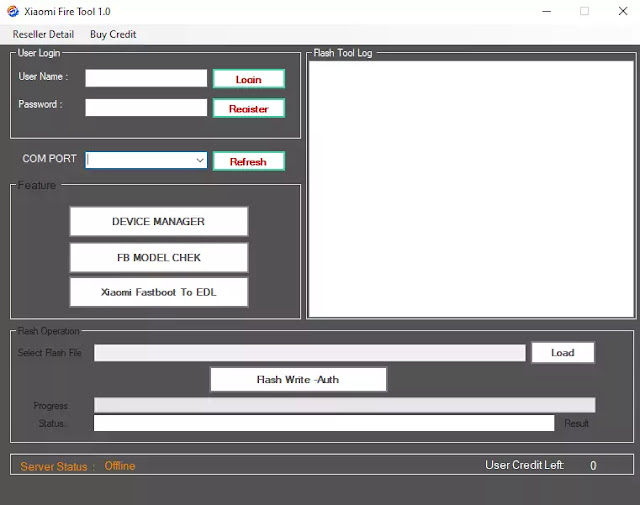This screenshot has width=640, height=505.
Task: Click the 'User Credit Left' label
Action: click(x=524, y=465)
